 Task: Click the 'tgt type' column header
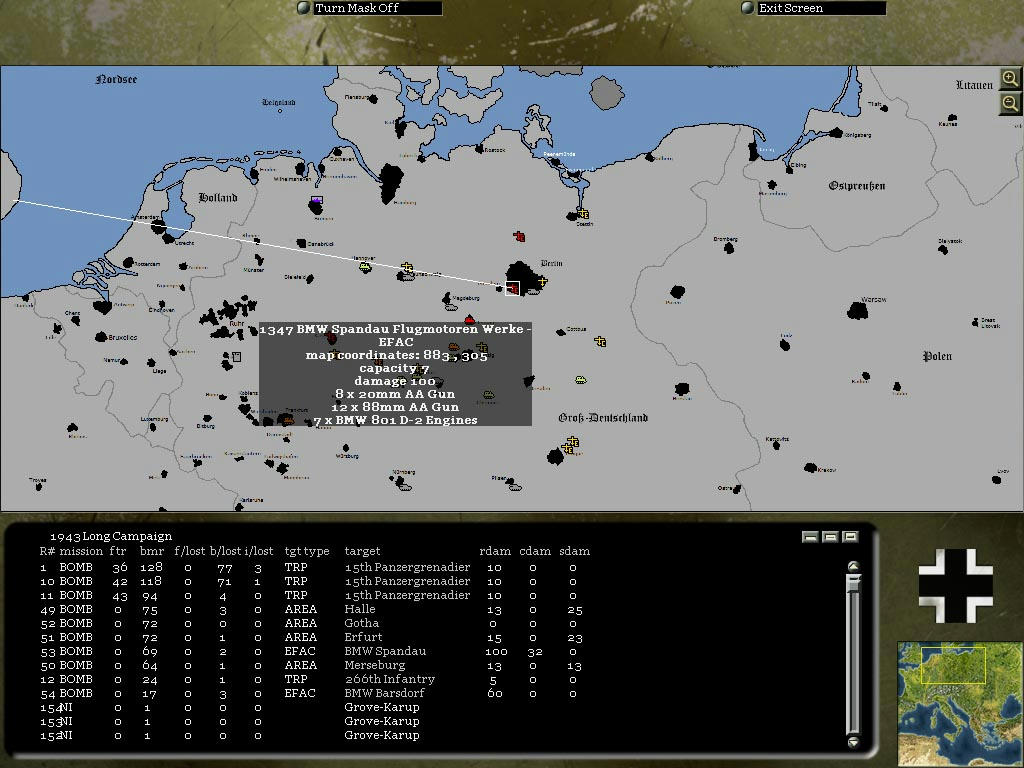[x=307, y=551]
